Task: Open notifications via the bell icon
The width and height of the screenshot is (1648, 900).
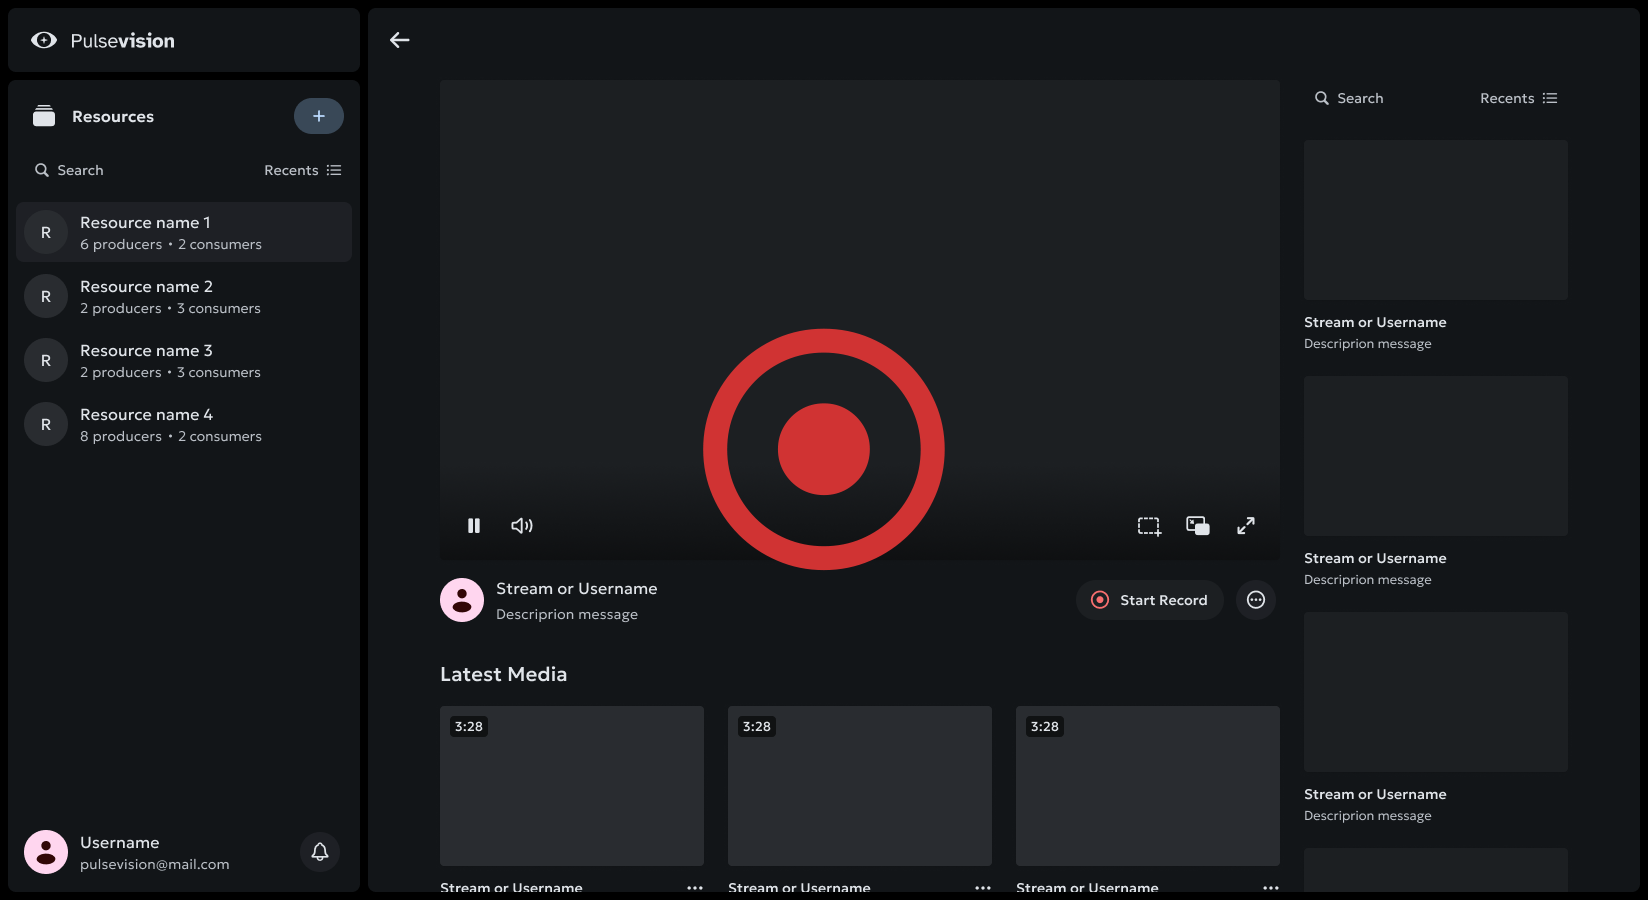Action: pyautogui.click(x=320, y=852)
